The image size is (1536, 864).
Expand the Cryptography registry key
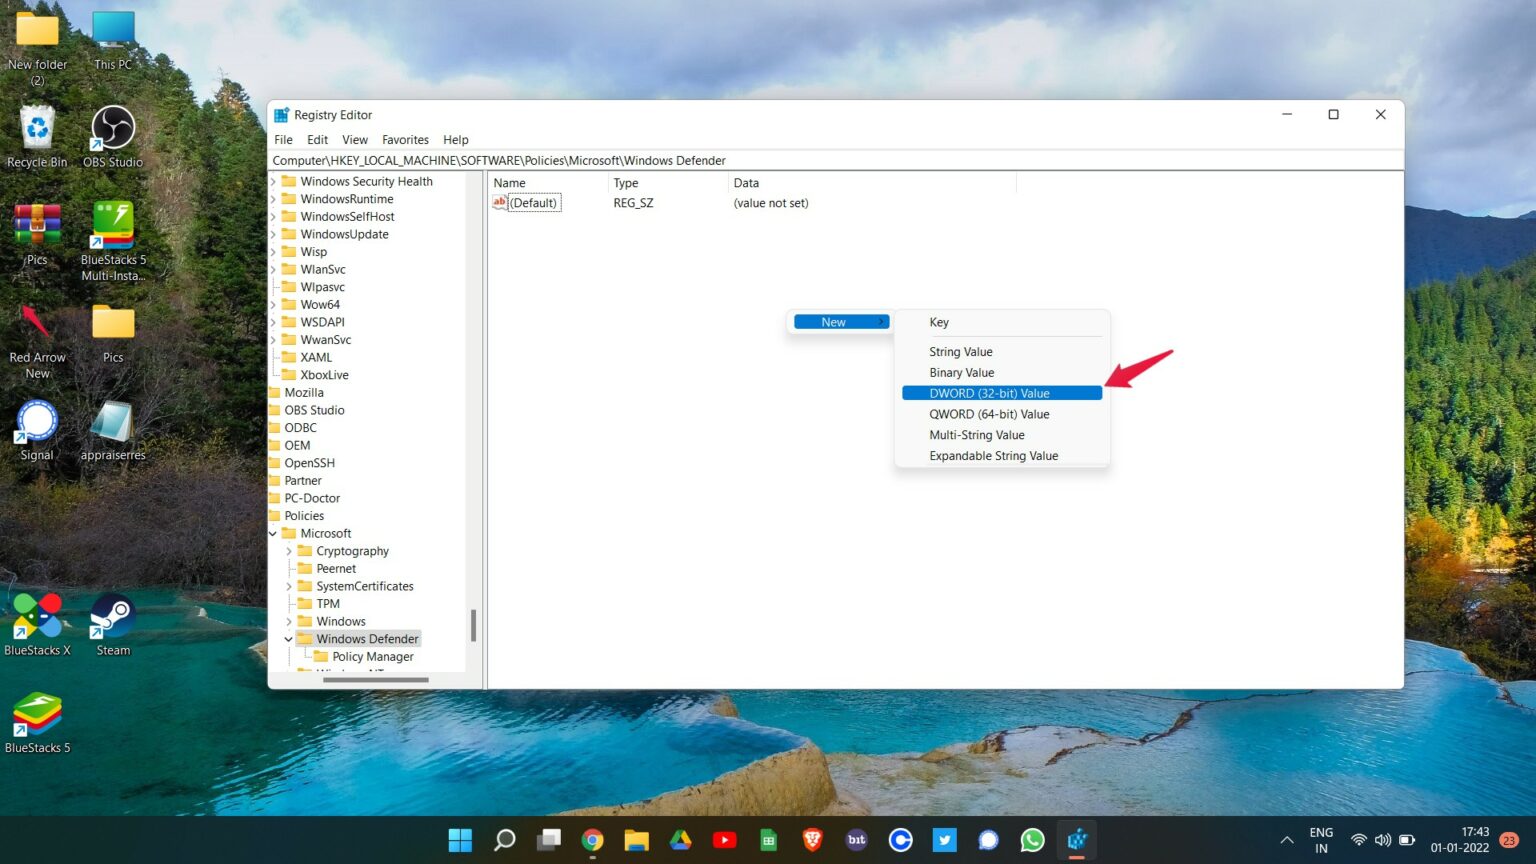click(x=288, y=550)
